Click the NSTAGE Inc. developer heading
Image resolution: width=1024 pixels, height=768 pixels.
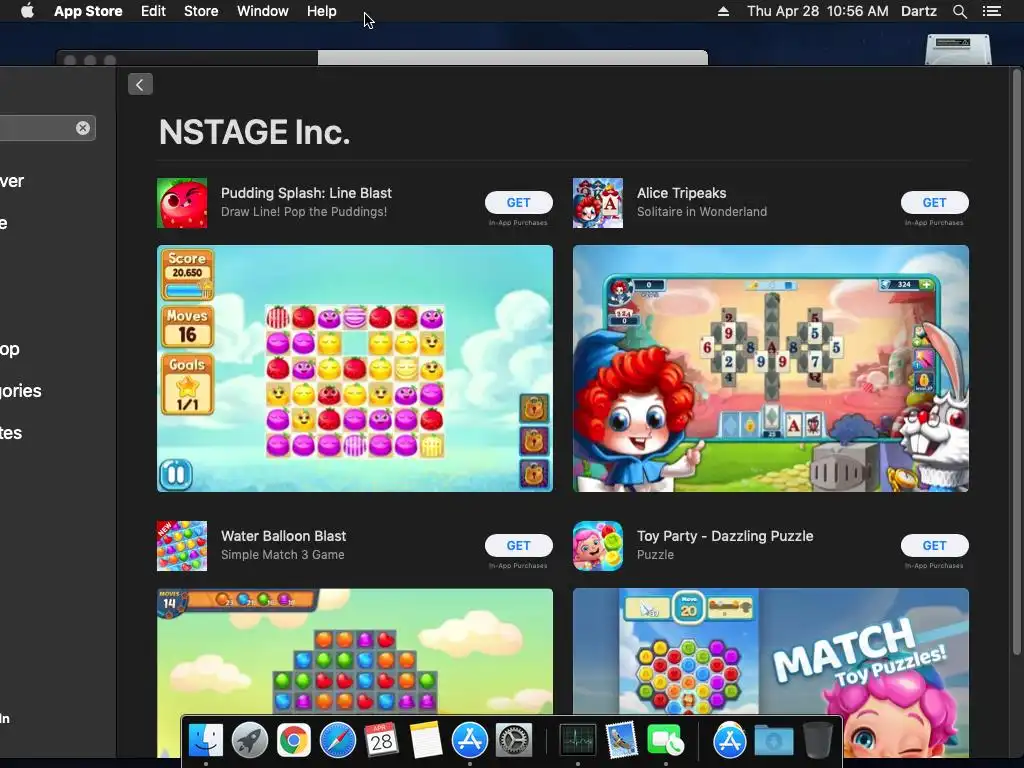click(x=254, y=133)
